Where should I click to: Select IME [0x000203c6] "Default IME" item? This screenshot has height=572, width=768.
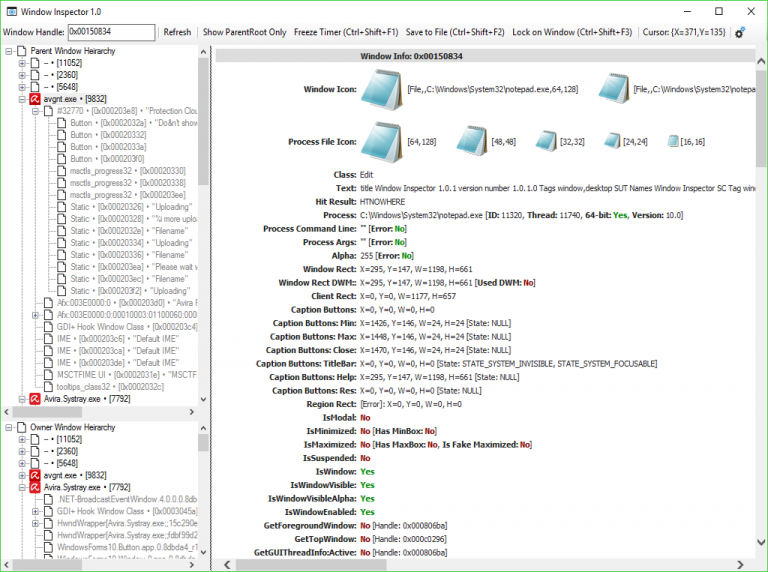[x=118, y=339]
